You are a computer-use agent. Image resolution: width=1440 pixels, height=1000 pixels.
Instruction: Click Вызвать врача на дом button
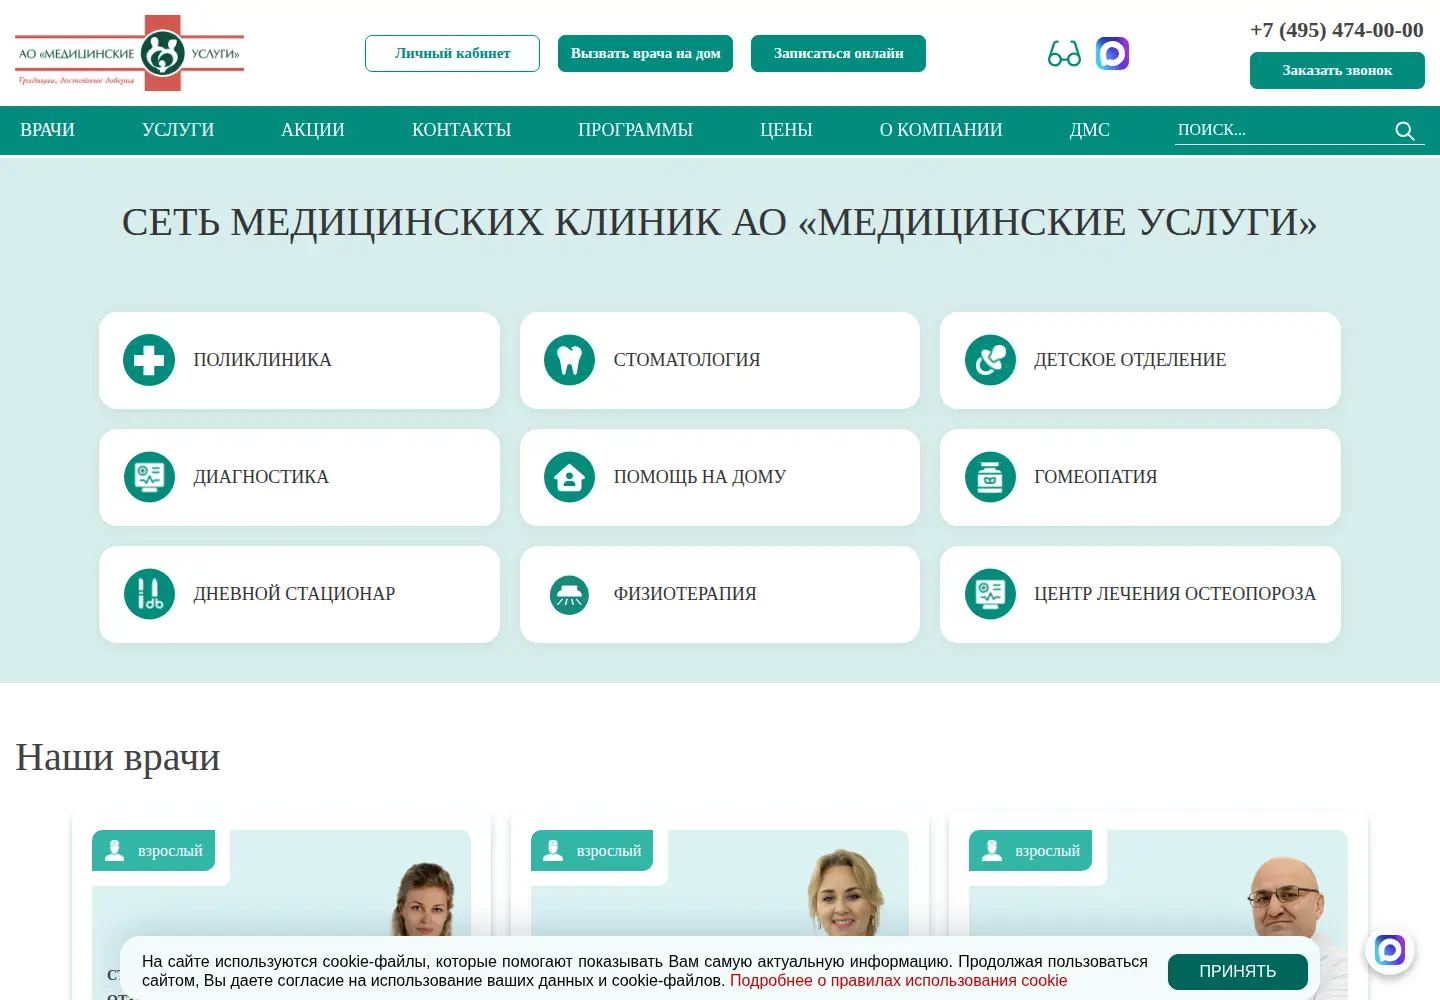pyautogui.click(x=646, y=54)
